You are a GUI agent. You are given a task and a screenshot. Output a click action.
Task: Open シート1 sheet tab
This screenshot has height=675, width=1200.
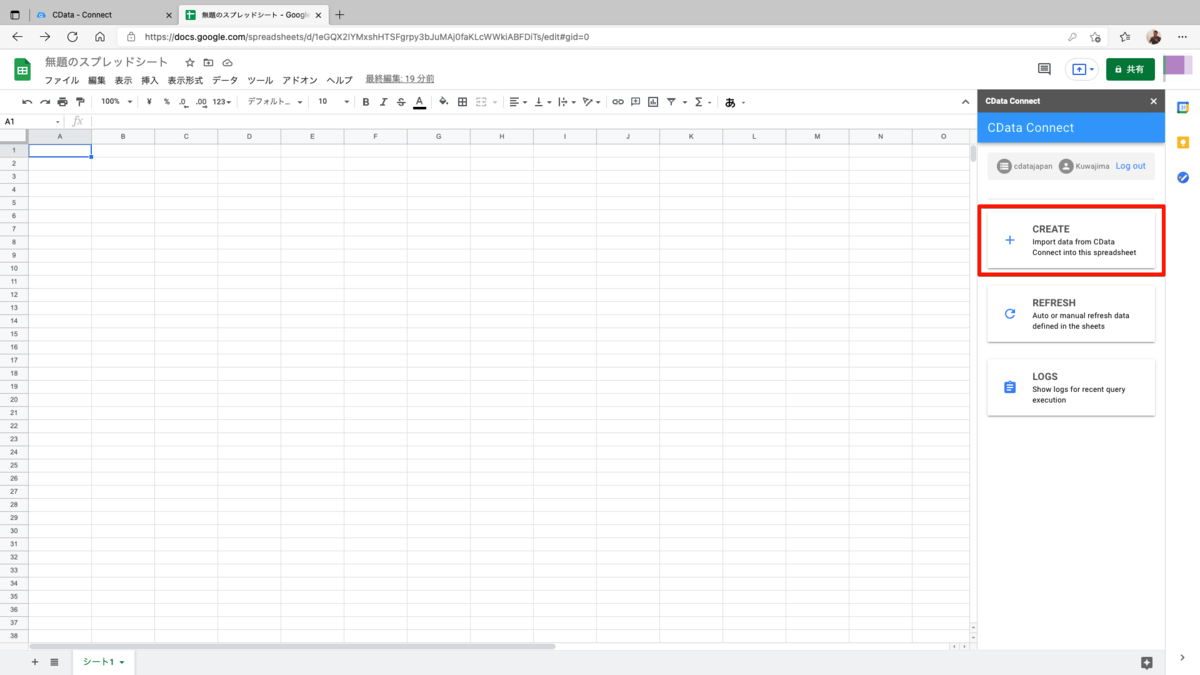click(103, 662)
